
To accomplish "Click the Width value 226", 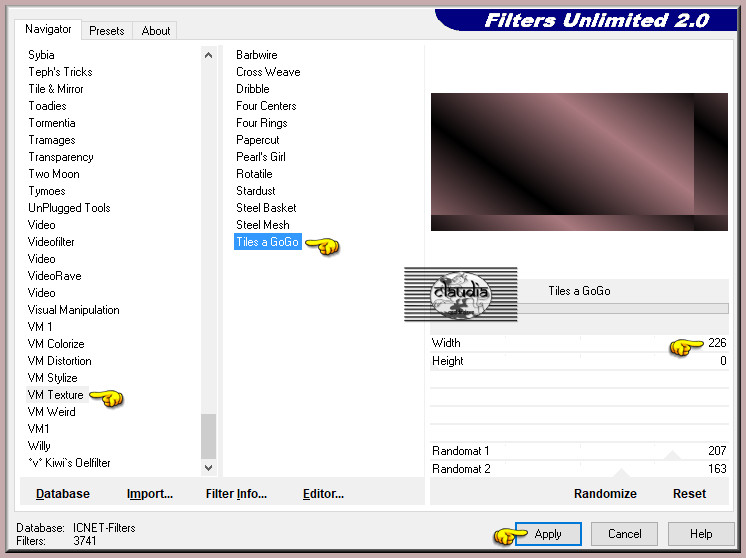I will [x=717, y=343].
